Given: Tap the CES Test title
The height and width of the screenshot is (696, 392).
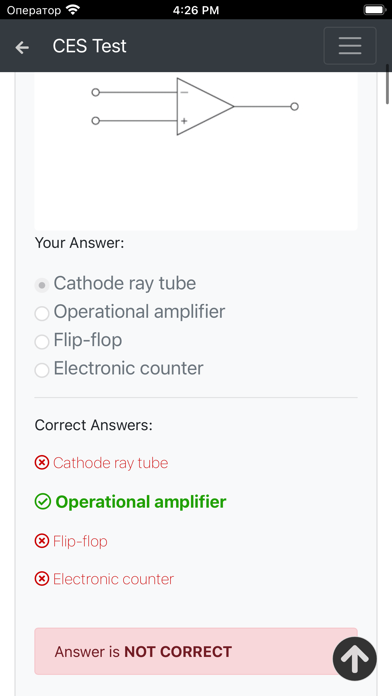Looking at the screenshot, I should (90, 46).
